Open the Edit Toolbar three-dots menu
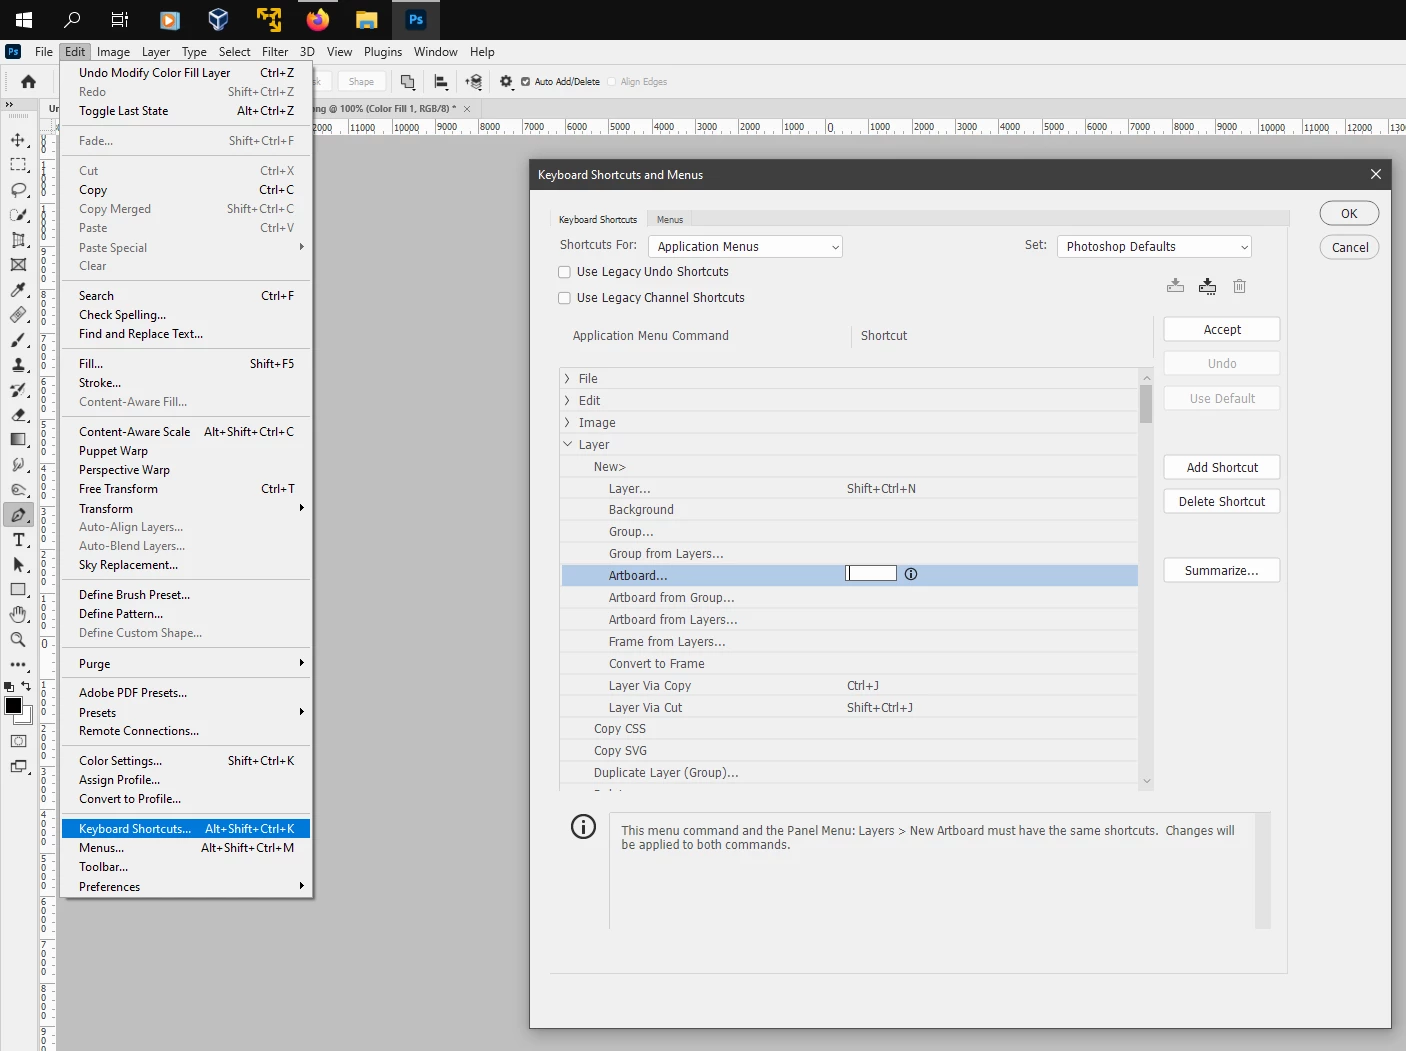 (x=18, y=665)
